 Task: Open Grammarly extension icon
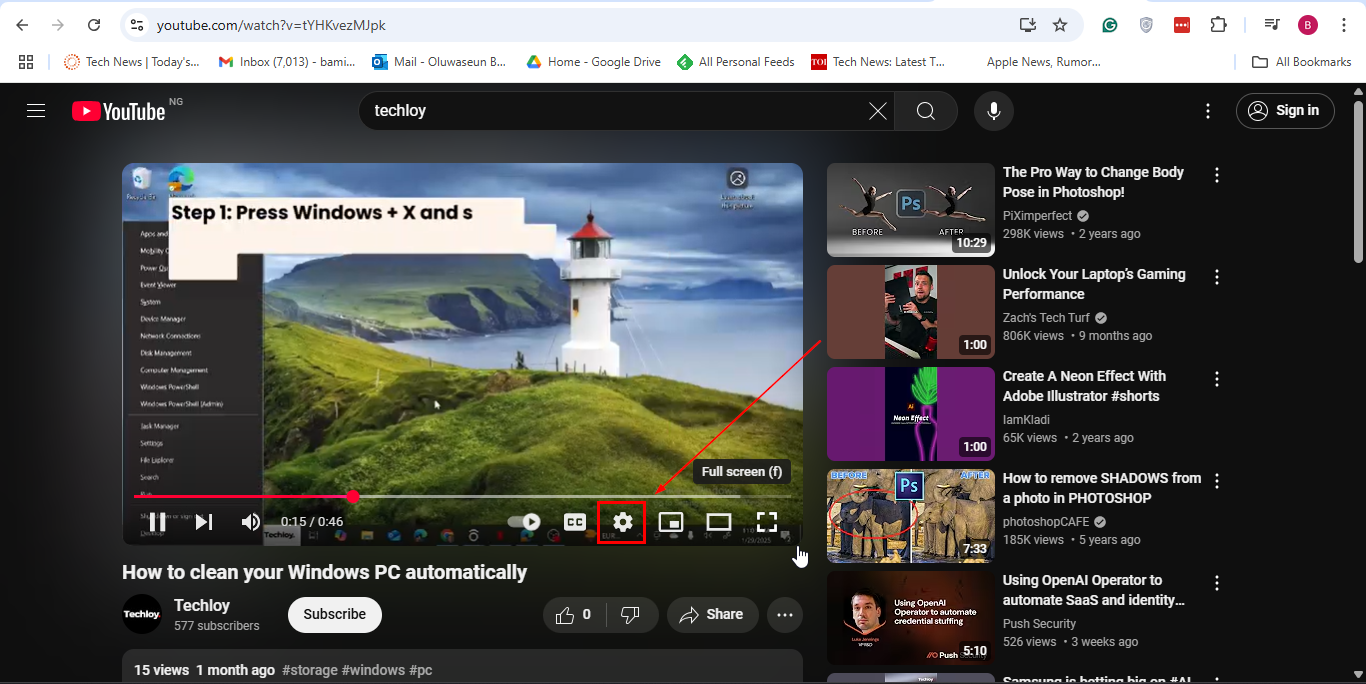[x=1110, y=25]
